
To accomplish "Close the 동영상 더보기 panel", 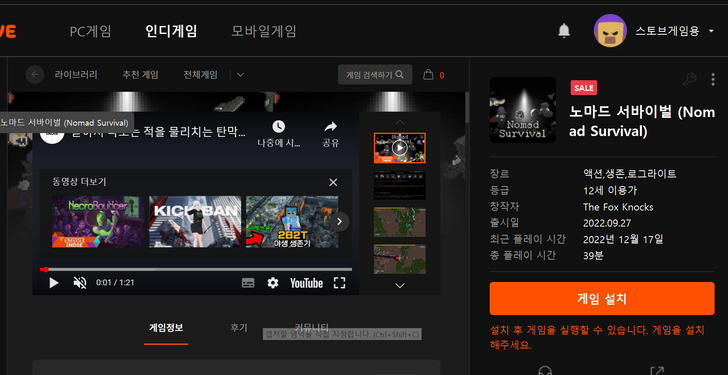I will click(x=333, y=182).
